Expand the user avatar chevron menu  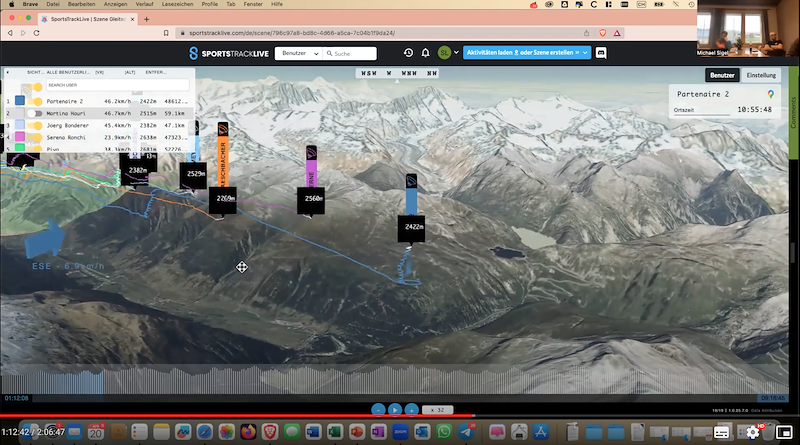pos(456,53)
